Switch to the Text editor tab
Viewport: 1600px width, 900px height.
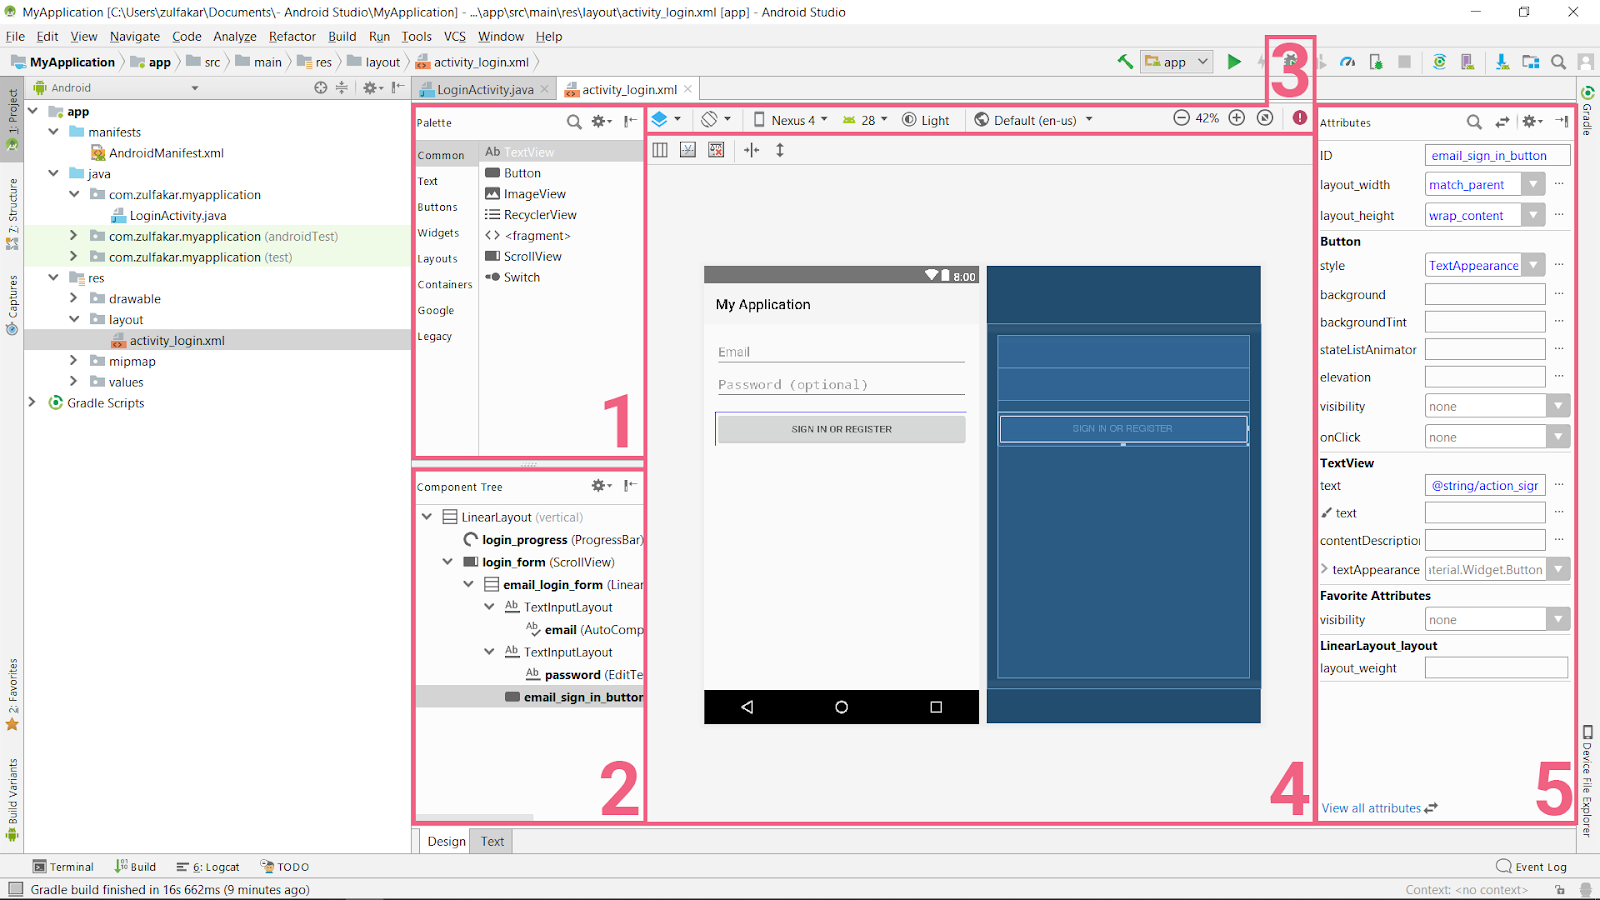(492, 841)
